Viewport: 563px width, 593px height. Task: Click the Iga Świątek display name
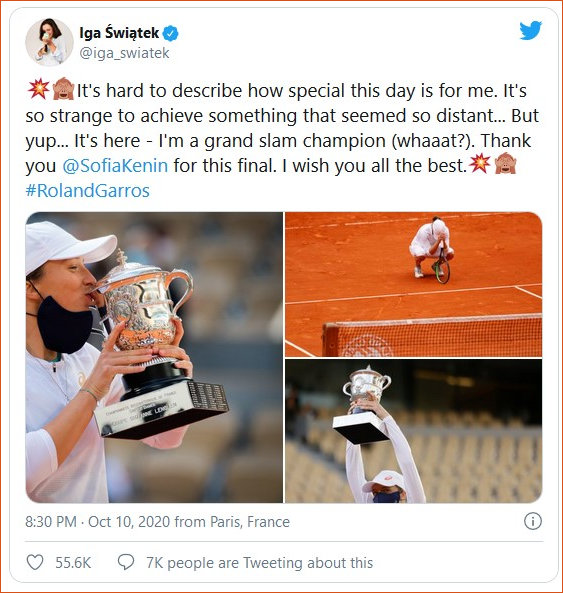[x=119, y=33]
